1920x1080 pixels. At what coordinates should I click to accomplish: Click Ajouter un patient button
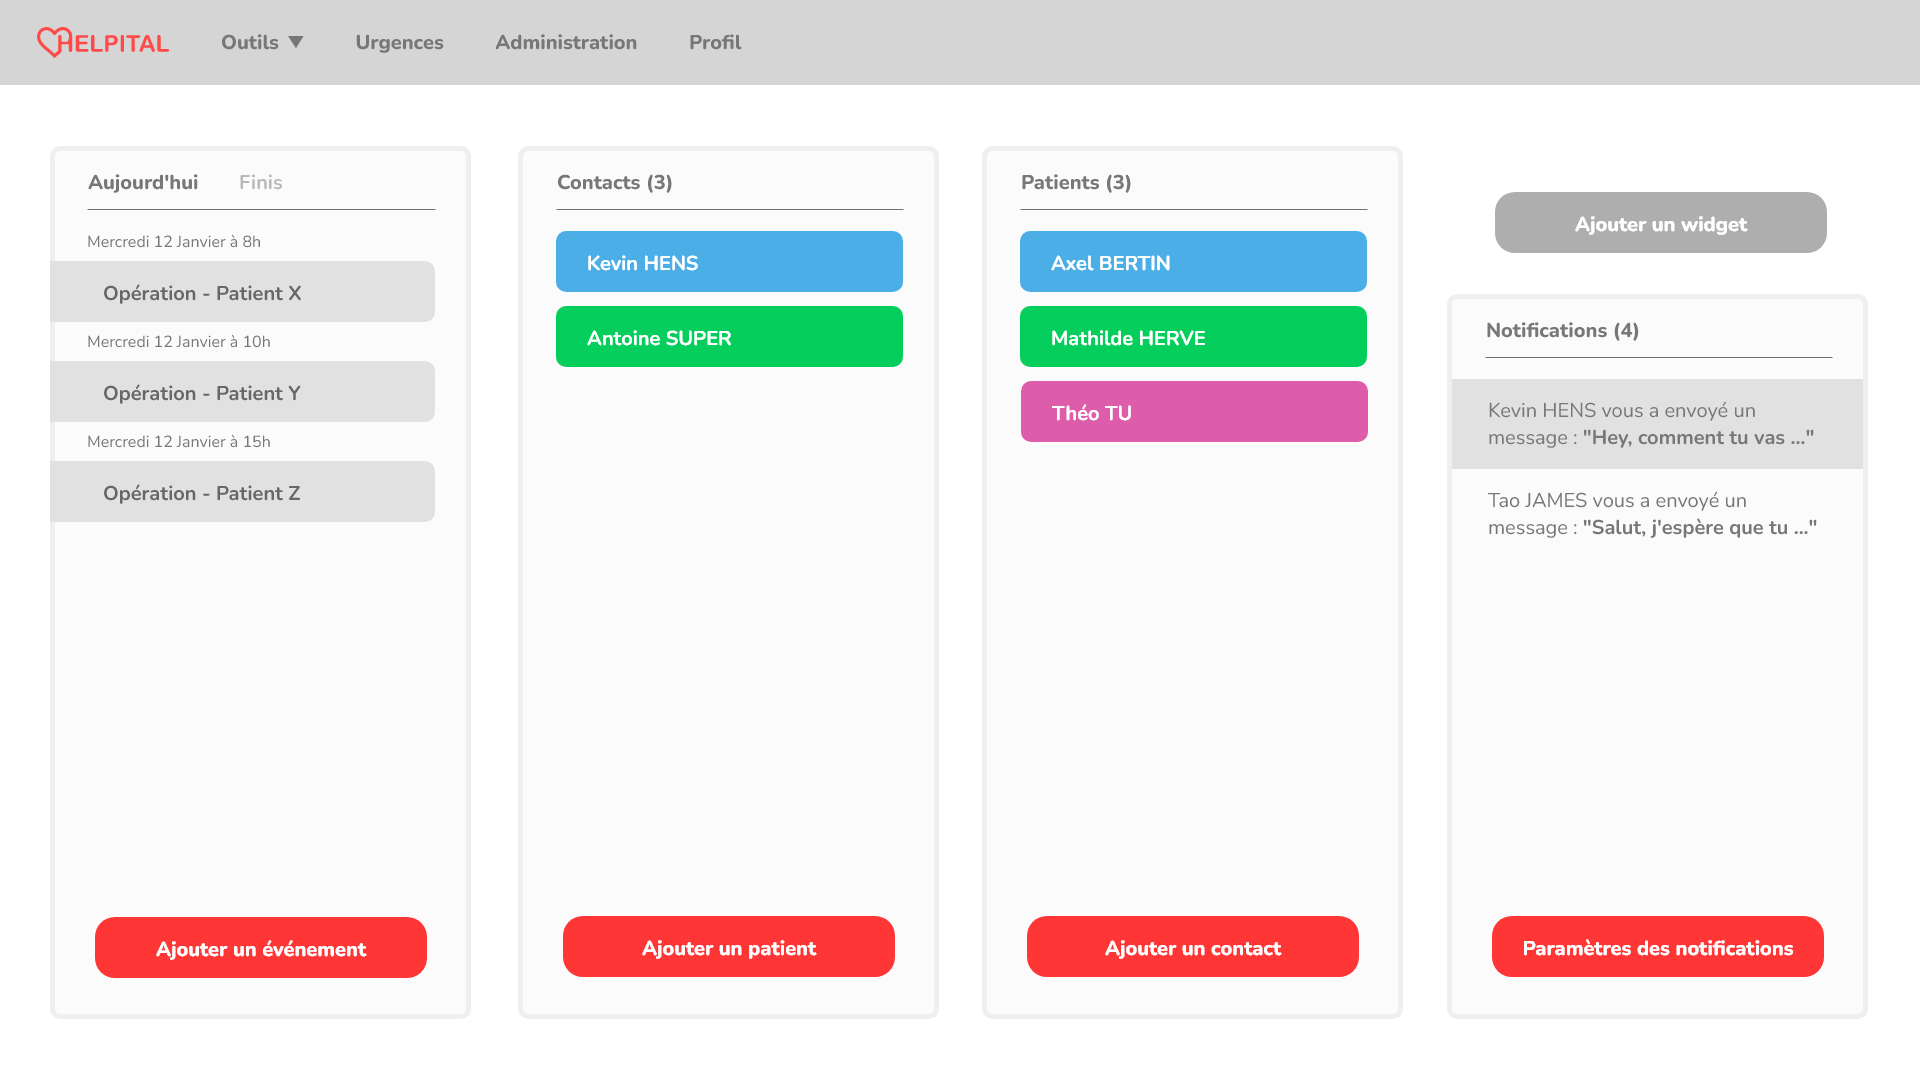pyautogui.click(x=728, y=948)
